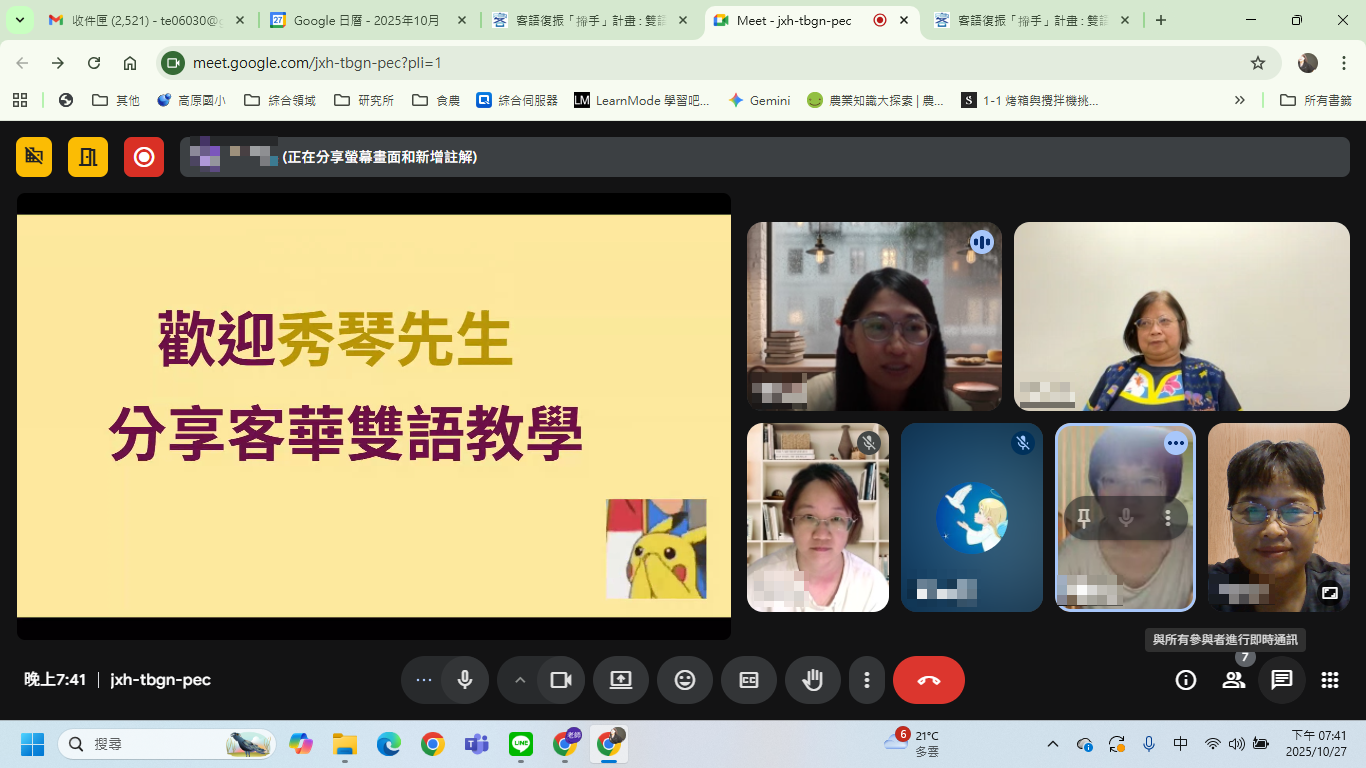Click the red recording indicator button
1366x768 pixels.
click(144, 157)
